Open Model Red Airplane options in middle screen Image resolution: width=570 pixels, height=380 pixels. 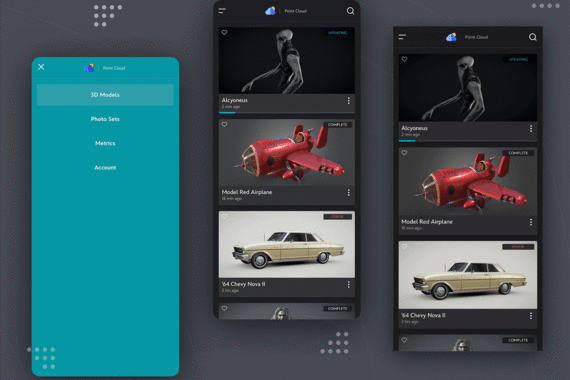(349, 193)
